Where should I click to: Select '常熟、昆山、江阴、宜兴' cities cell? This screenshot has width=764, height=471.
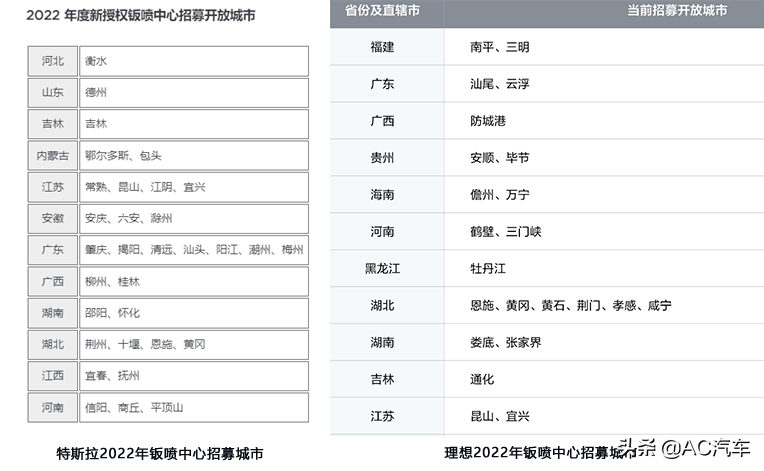click(x=194, y=187)
